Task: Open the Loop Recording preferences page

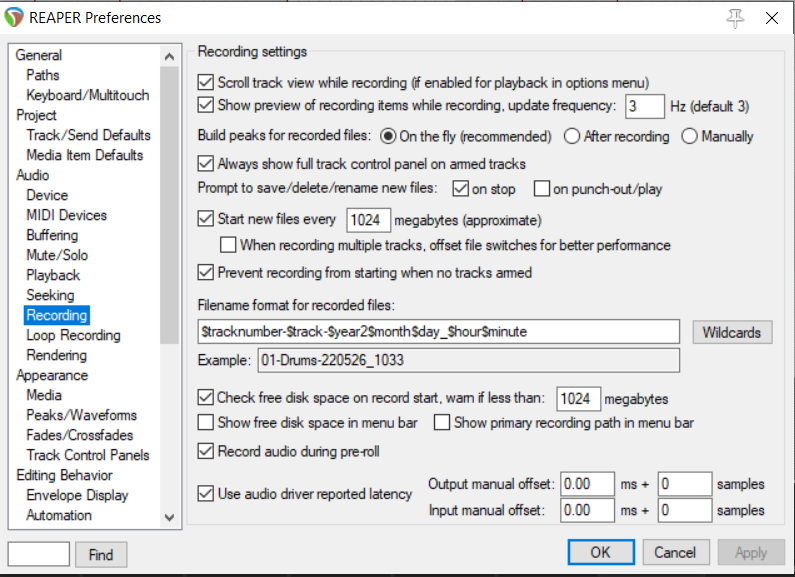Action: coord(73,335)
